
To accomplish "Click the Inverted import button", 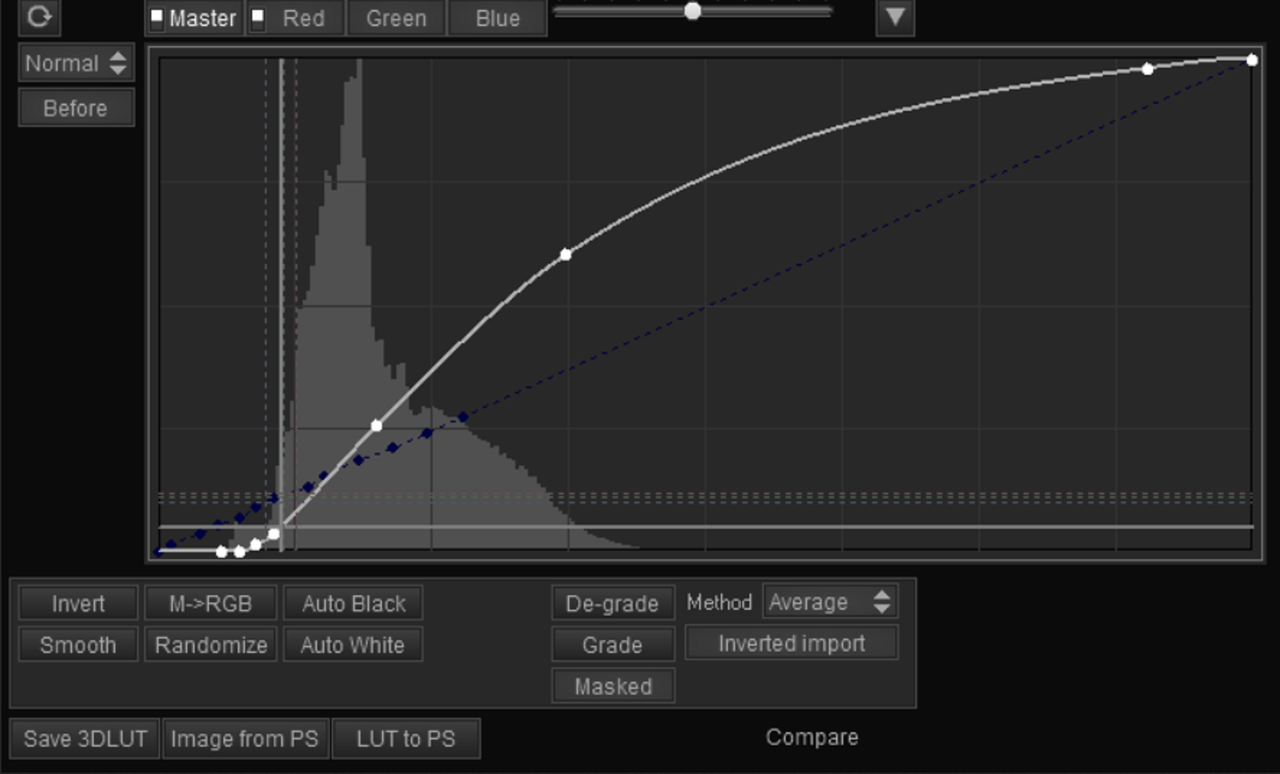I will (x=792, y=643).
